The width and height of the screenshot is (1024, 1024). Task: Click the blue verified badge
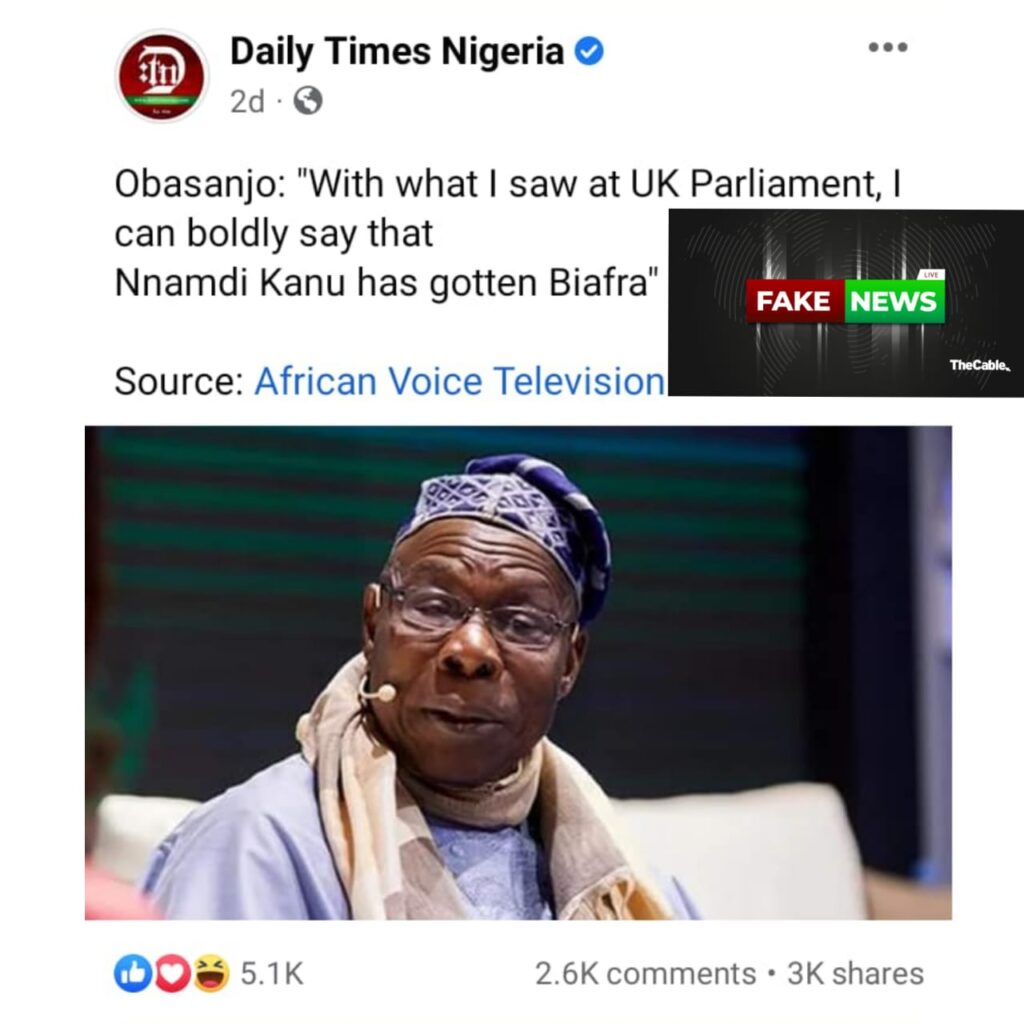pos(589,51)
